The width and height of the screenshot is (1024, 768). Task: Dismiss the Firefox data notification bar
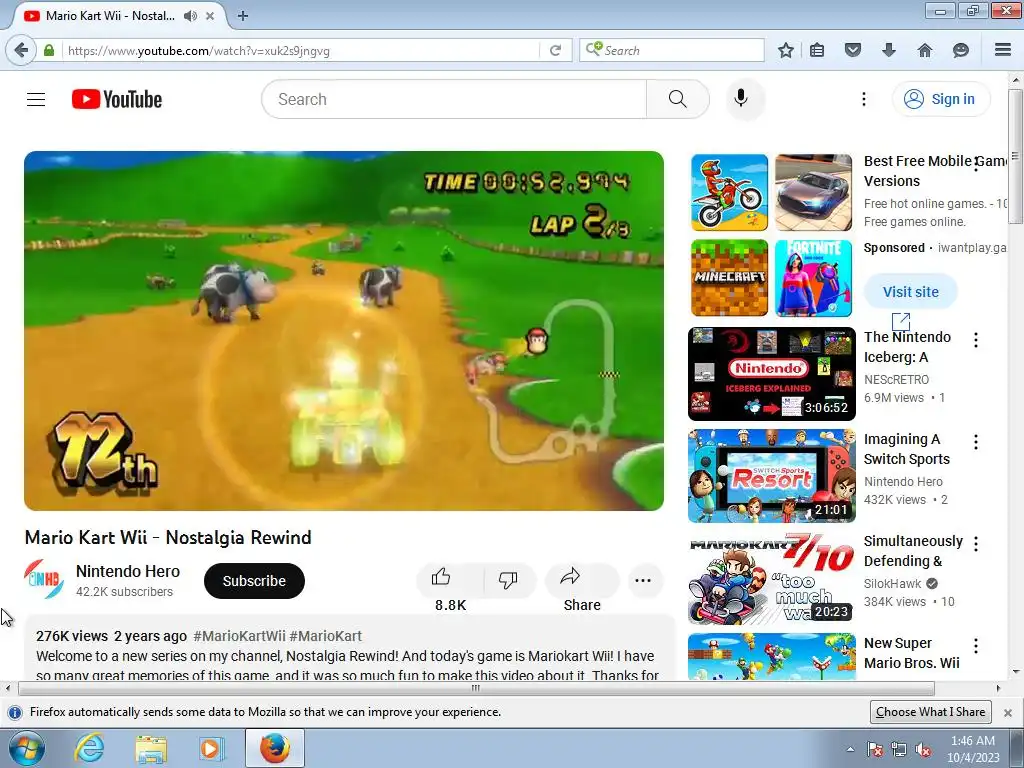1008,712
